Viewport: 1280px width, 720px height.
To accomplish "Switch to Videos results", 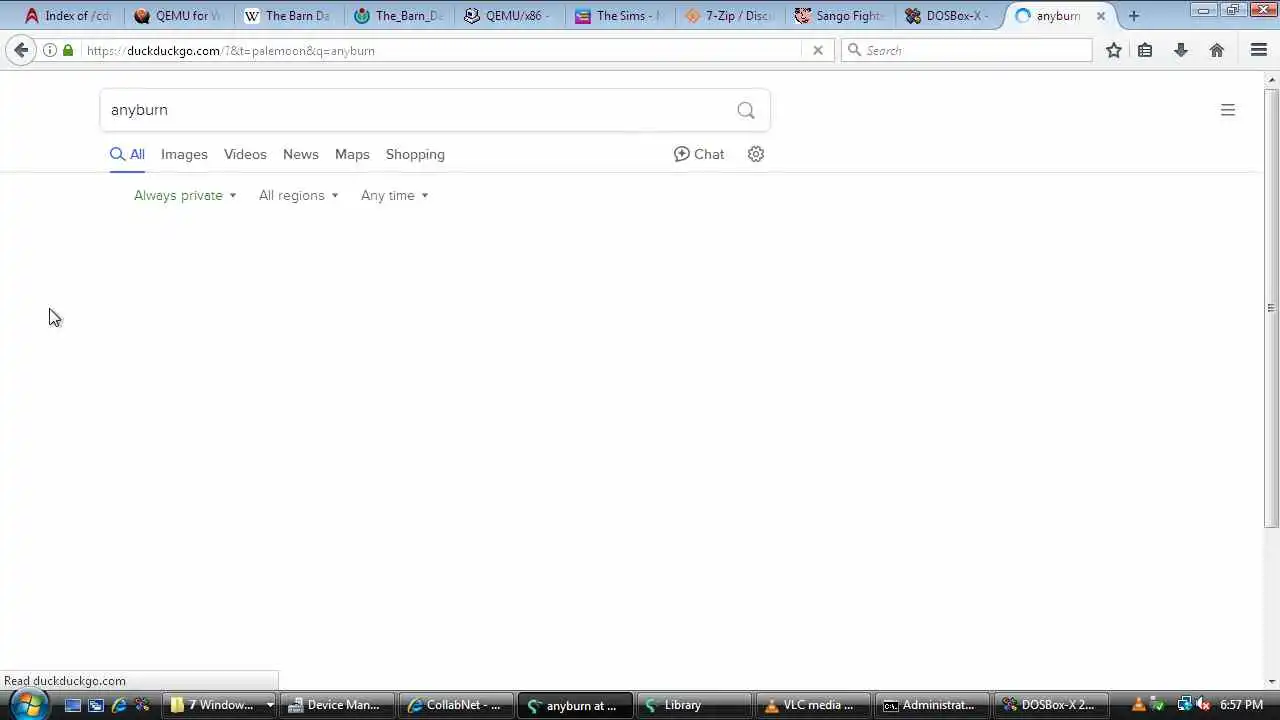I will pos(245,154).
